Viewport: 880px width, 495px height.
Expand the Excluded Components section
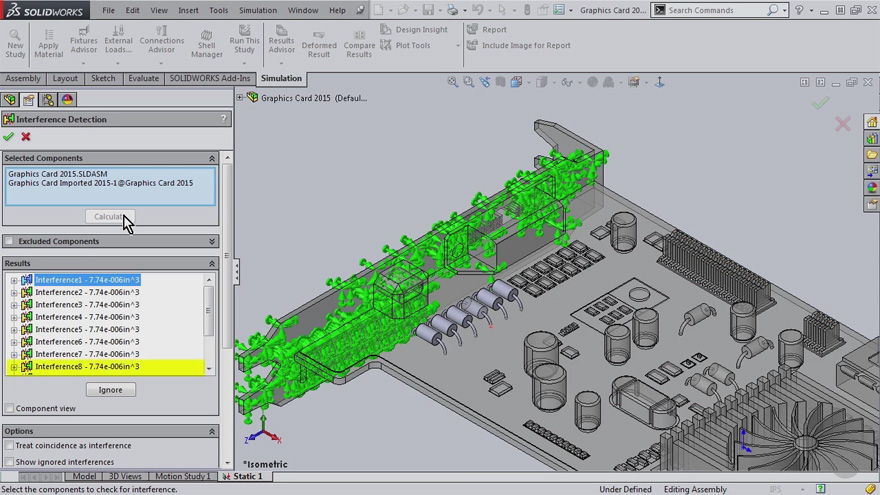[x=212, y=241]
